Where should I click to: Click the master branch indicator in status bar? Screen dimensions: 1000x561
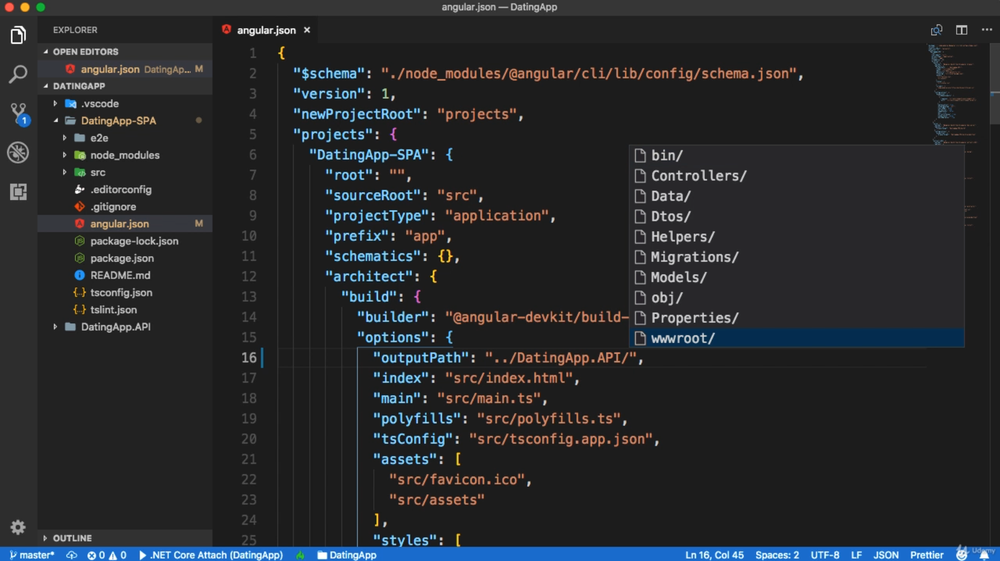click(x=32, y=555)
